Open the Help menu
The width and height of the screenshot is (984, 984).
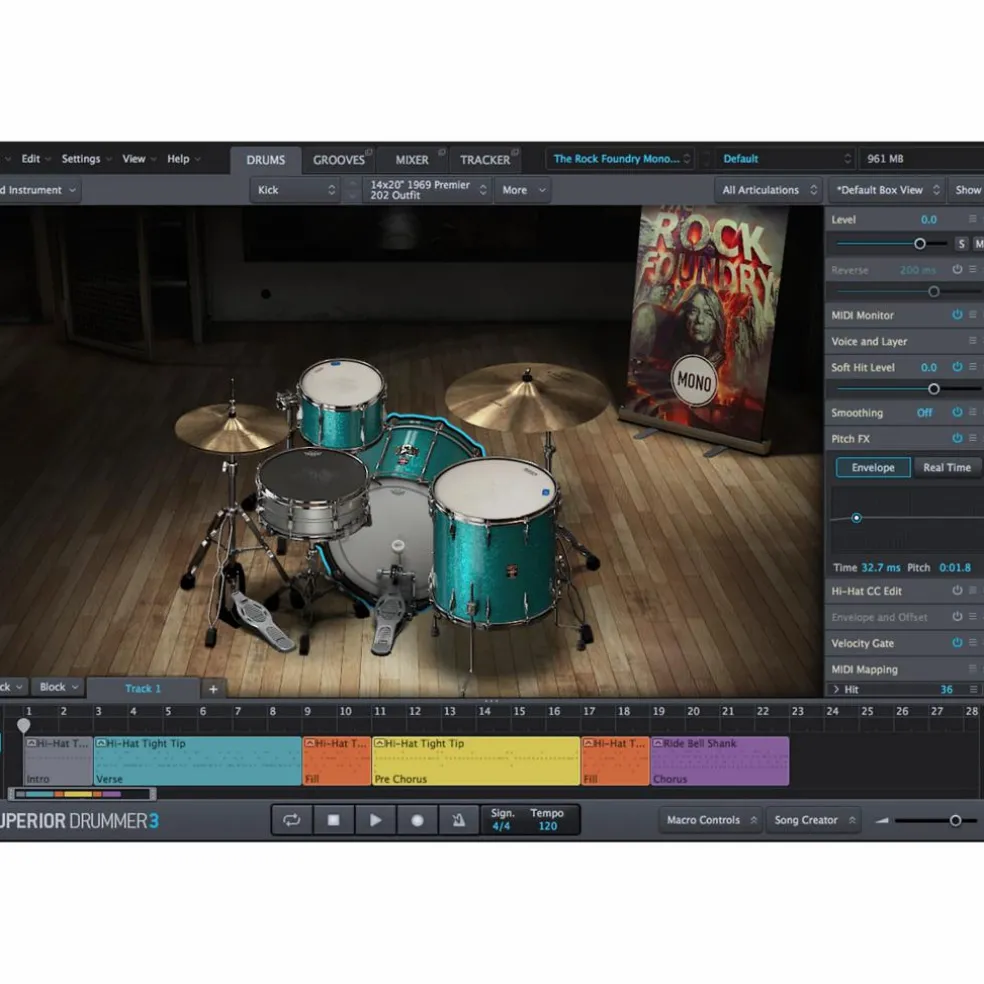click(x=178, y=159)
